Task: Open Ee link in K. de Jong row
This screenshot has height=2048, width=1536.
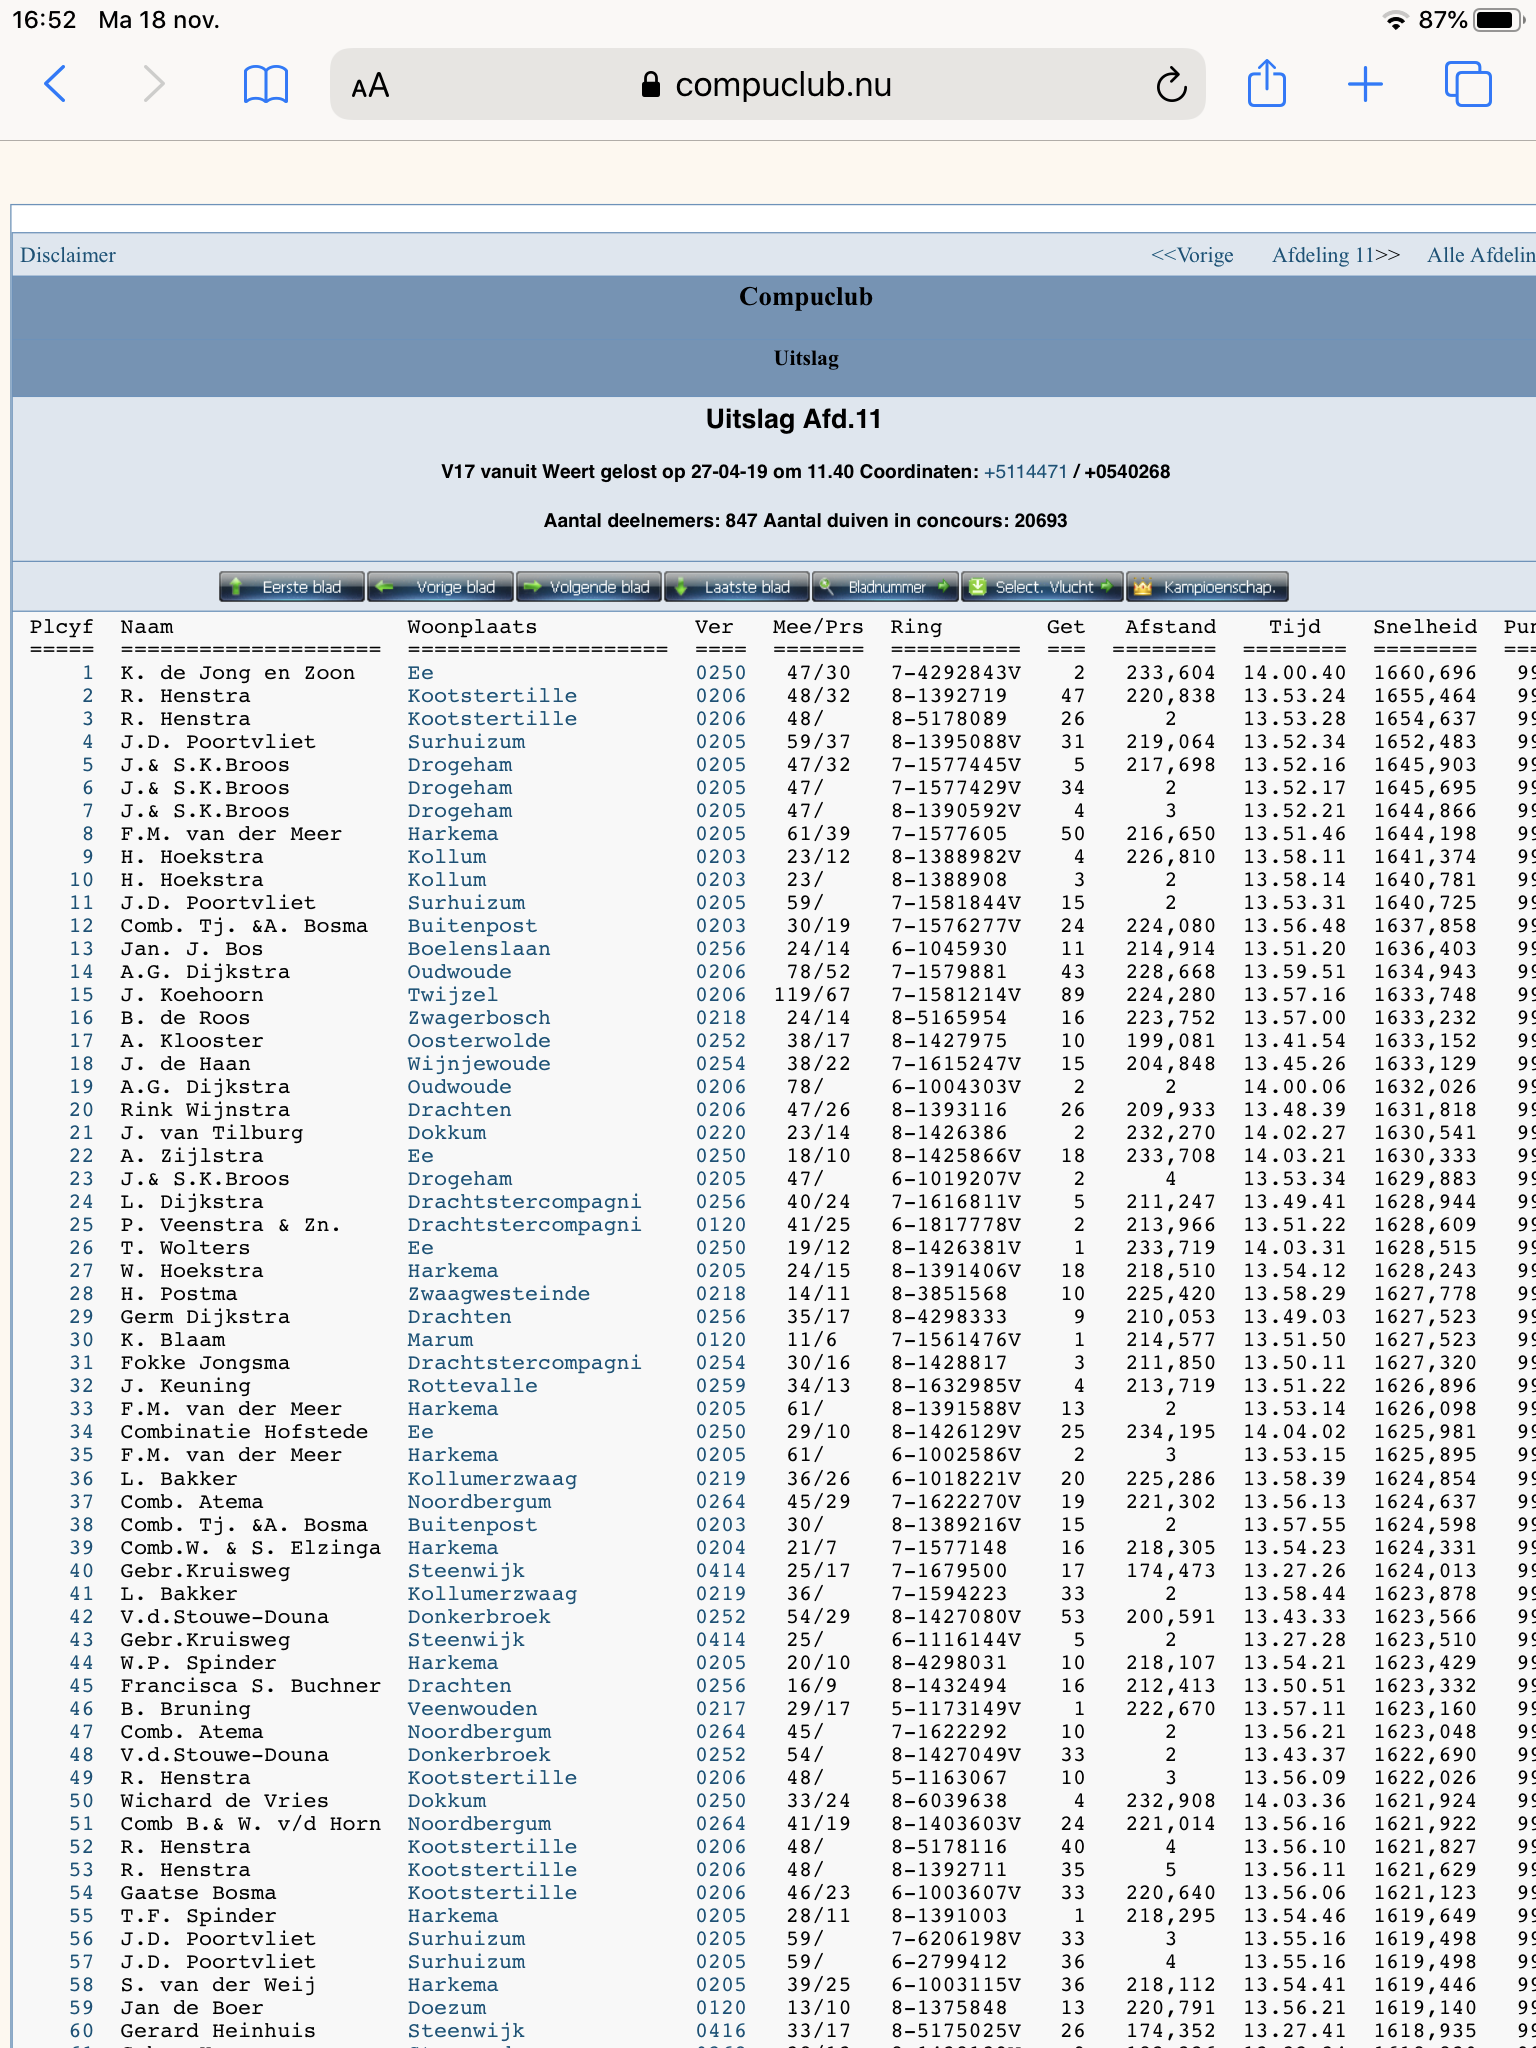Action: click(x=421, y=673)
